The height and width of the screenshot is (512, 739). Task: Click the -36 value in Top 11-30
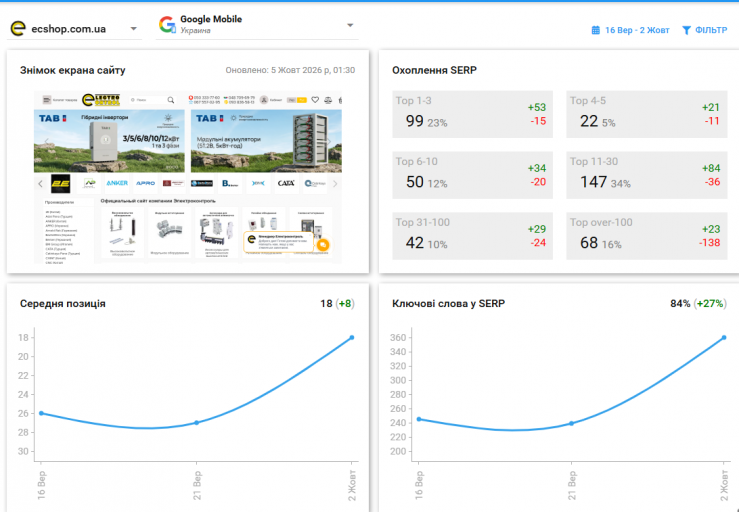(x=713, y=182)
